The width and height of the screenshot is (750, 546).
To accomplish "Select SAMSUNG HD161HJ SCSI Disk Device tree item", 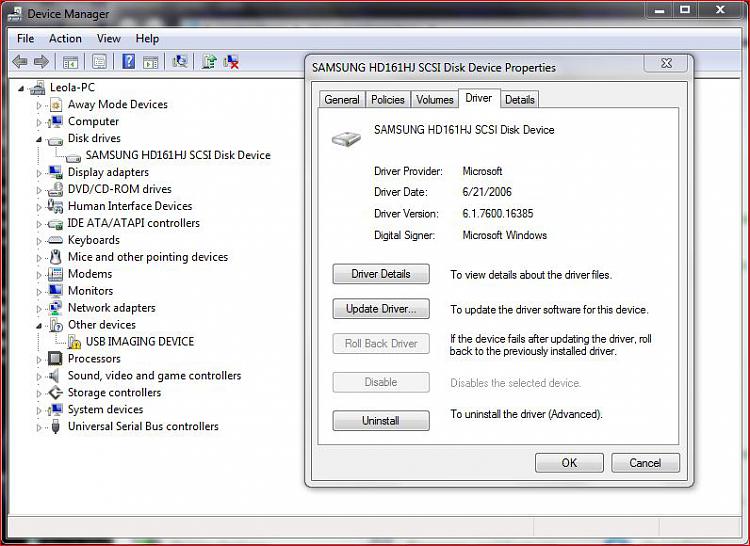I will (x=178, y=155).
